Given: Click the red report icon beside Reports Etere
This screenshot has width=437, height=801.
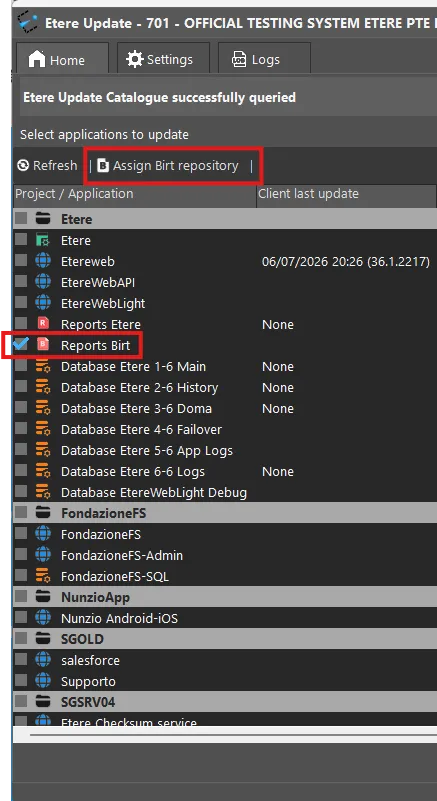Looking at the screenshot, I should [x=43, y=324].
